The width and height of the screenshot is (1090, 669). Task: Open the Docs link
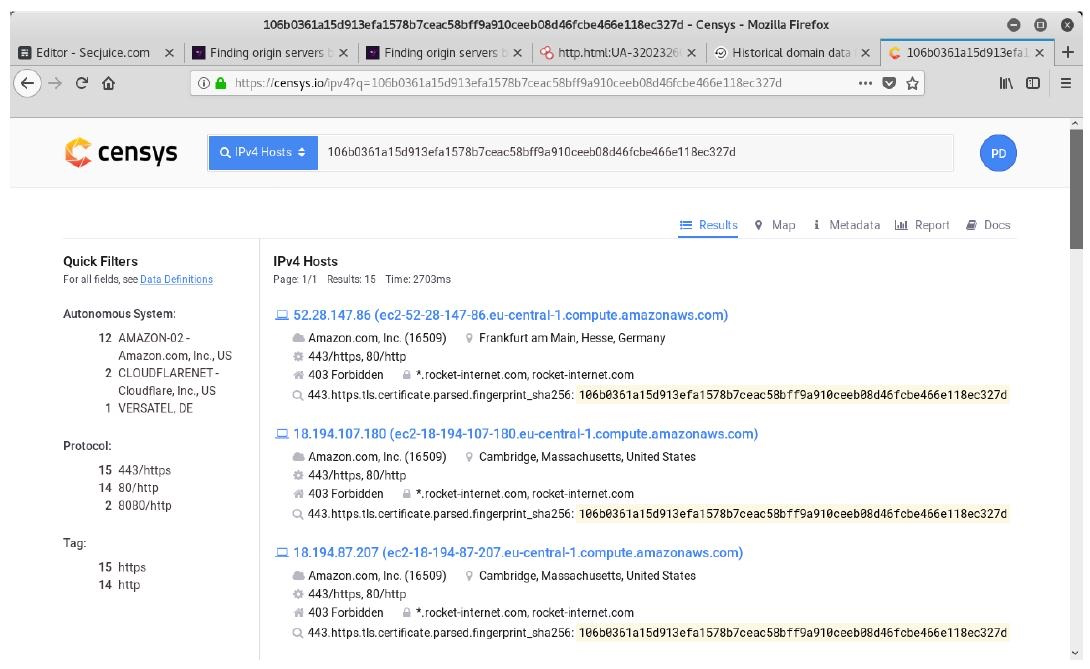click(988, 225)
